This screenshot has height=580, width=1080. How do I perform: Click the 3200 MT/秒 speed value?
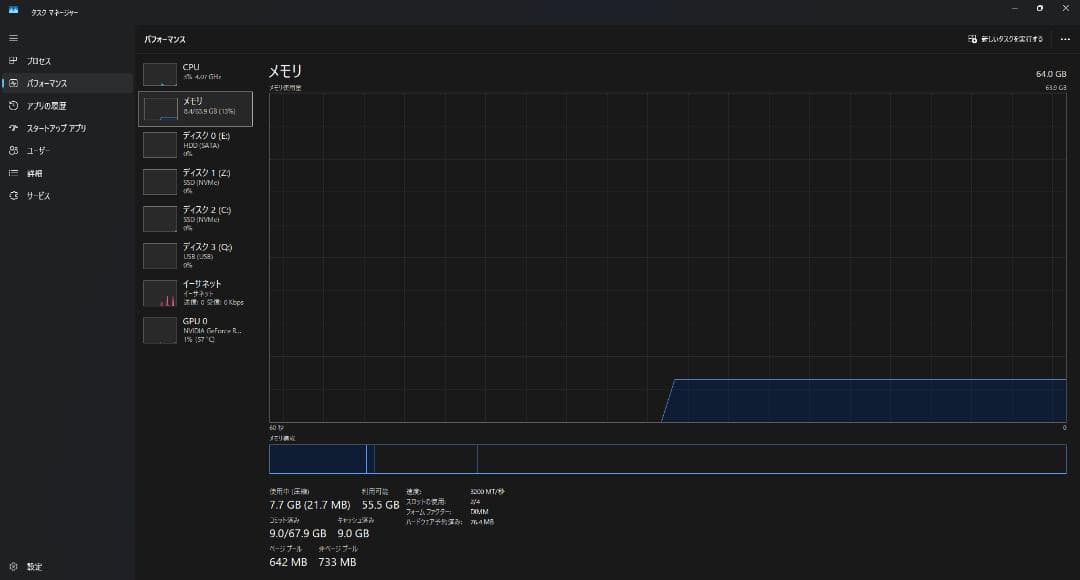(x=487, y=491)
